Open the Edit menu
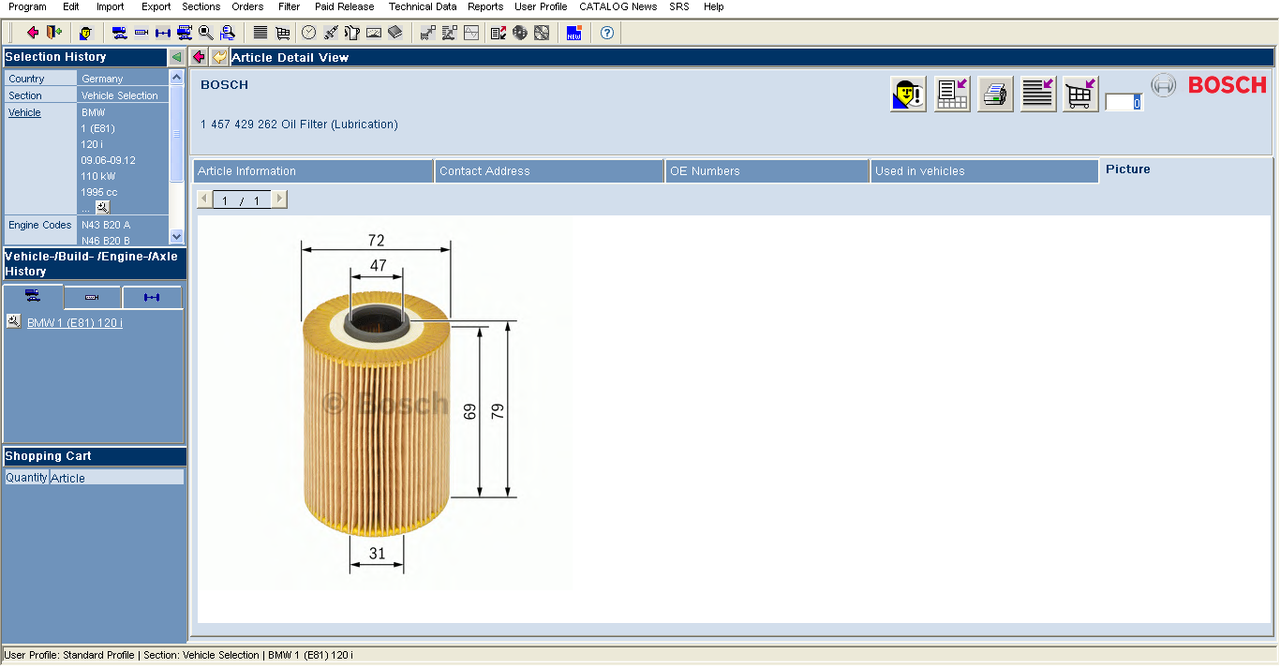 (x=71, y=7)
